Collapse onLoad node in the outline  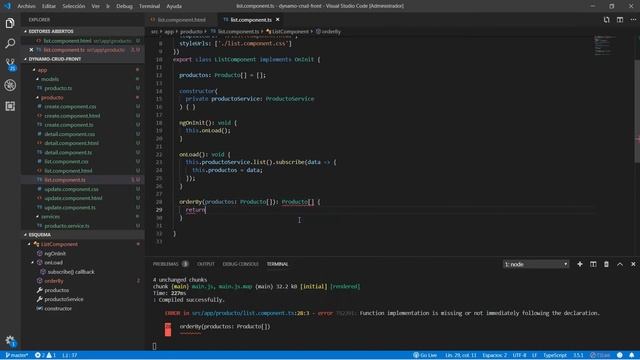click(33, 262)
